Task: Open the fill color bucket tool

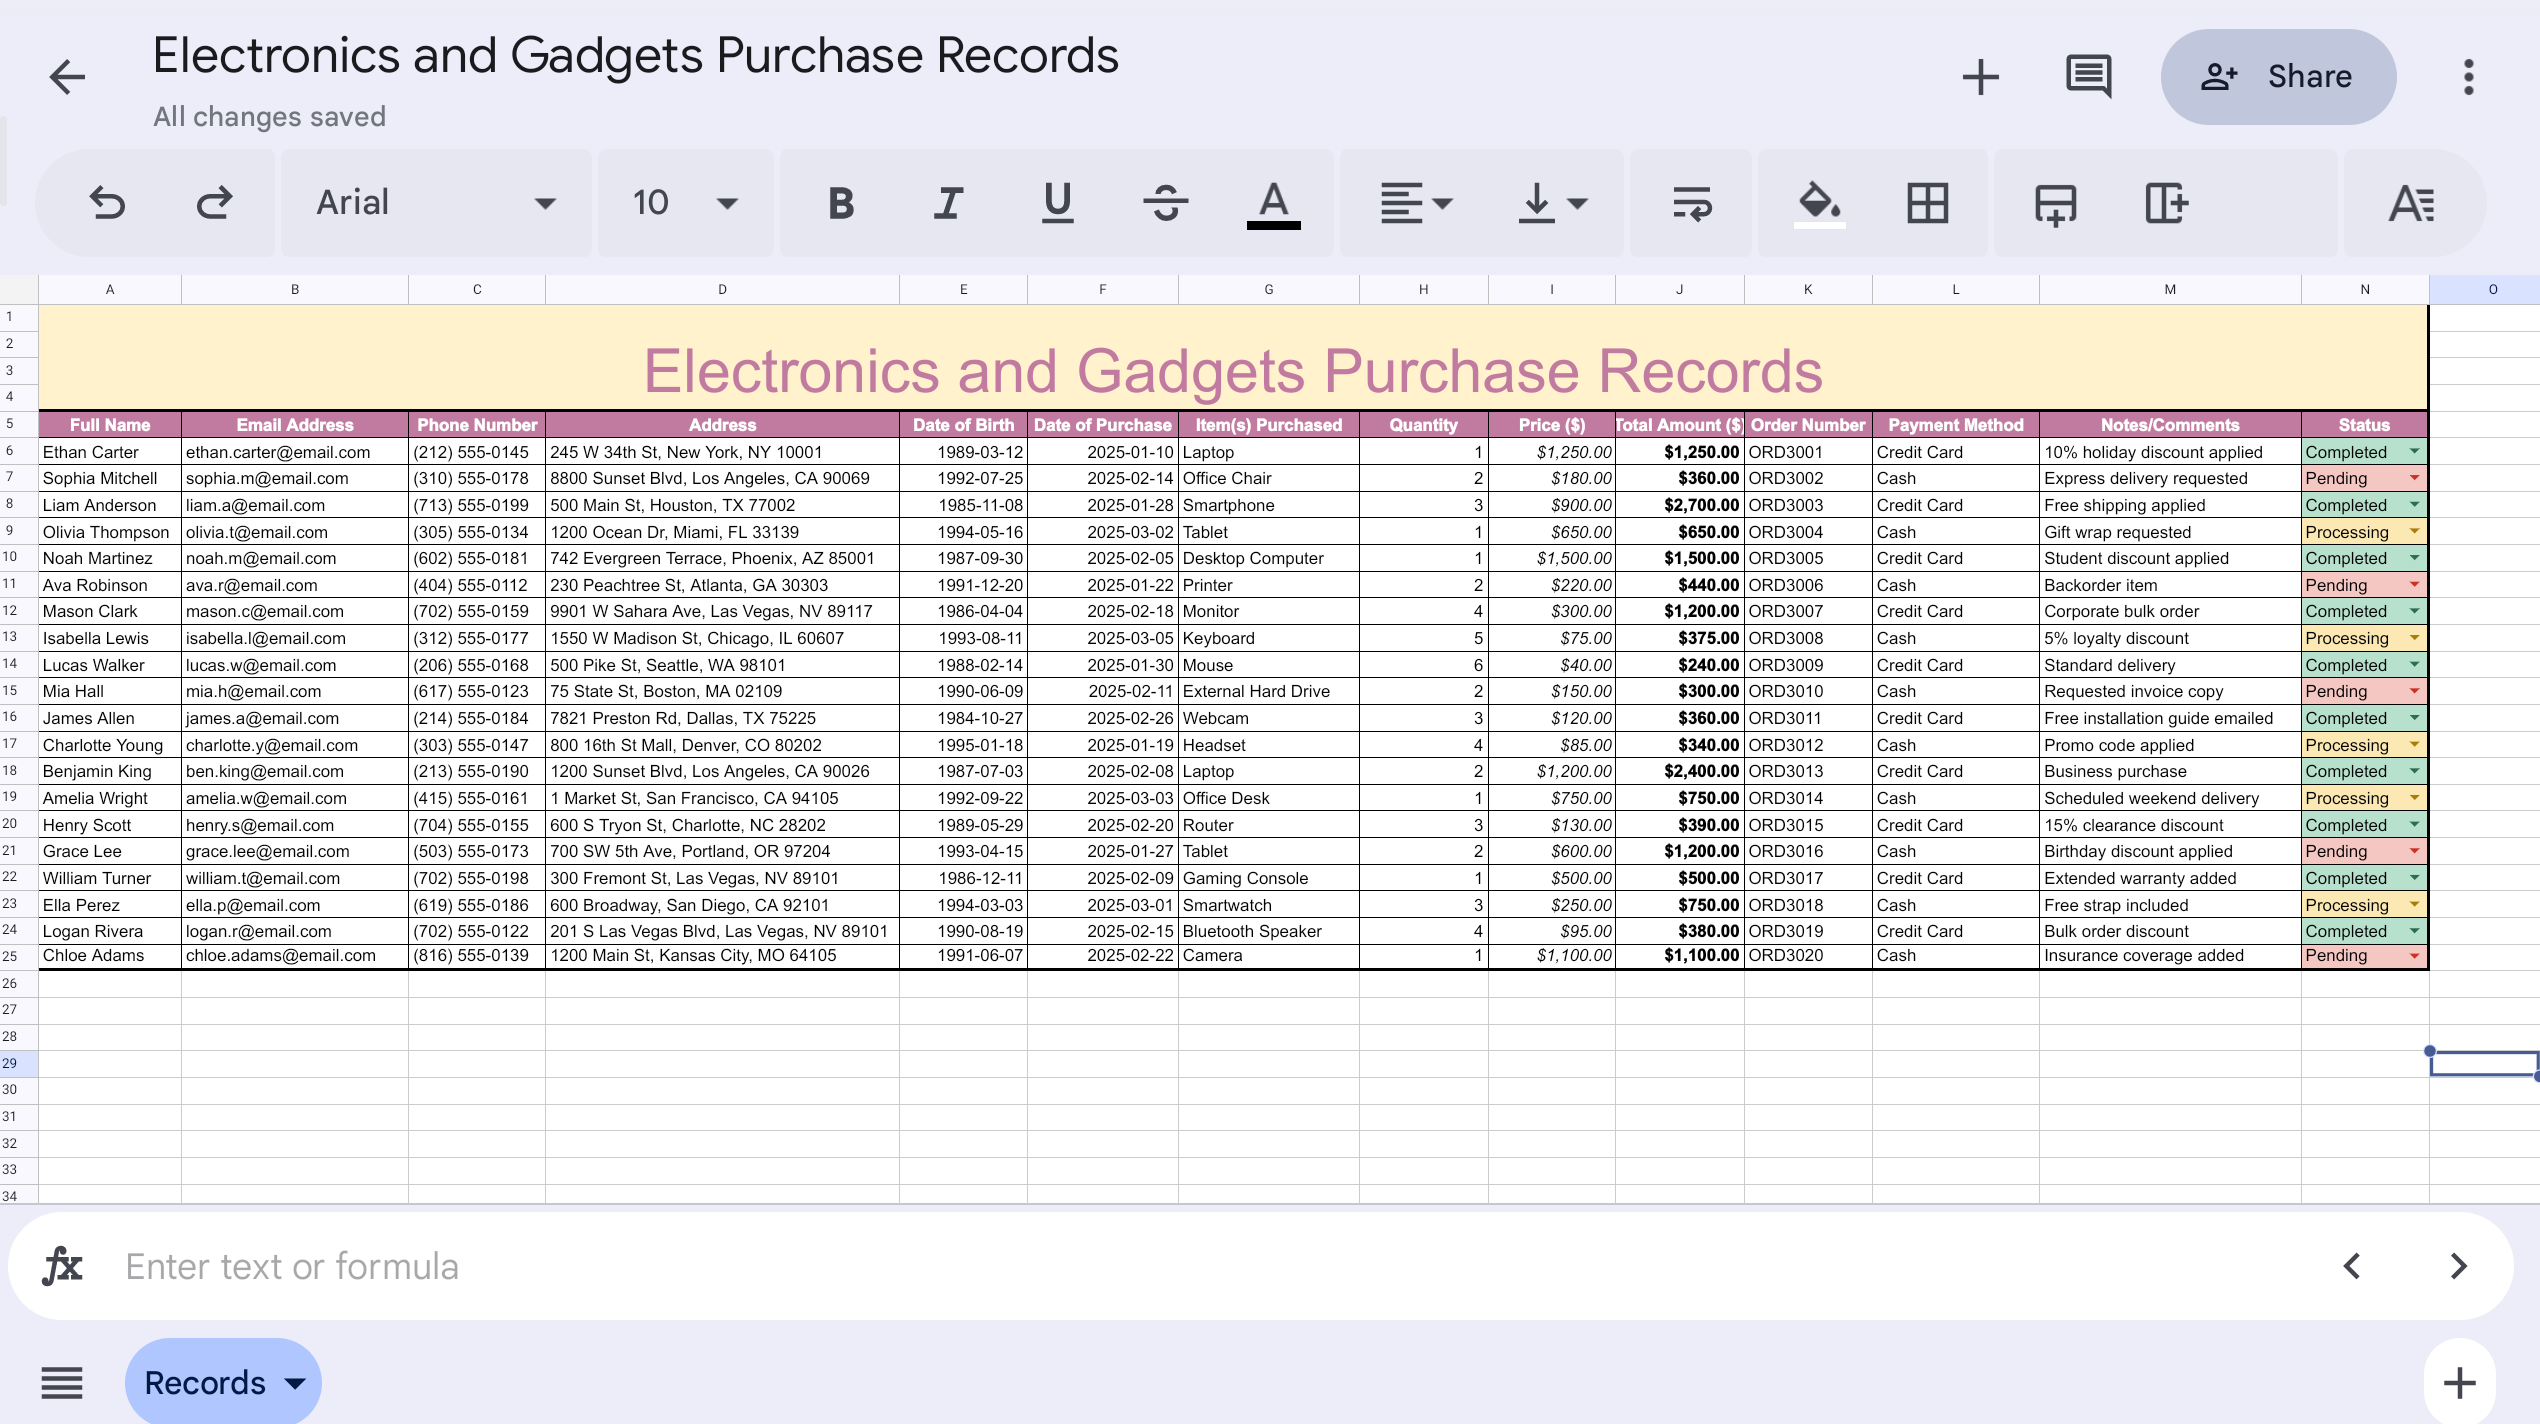Action: (1819, 203)
